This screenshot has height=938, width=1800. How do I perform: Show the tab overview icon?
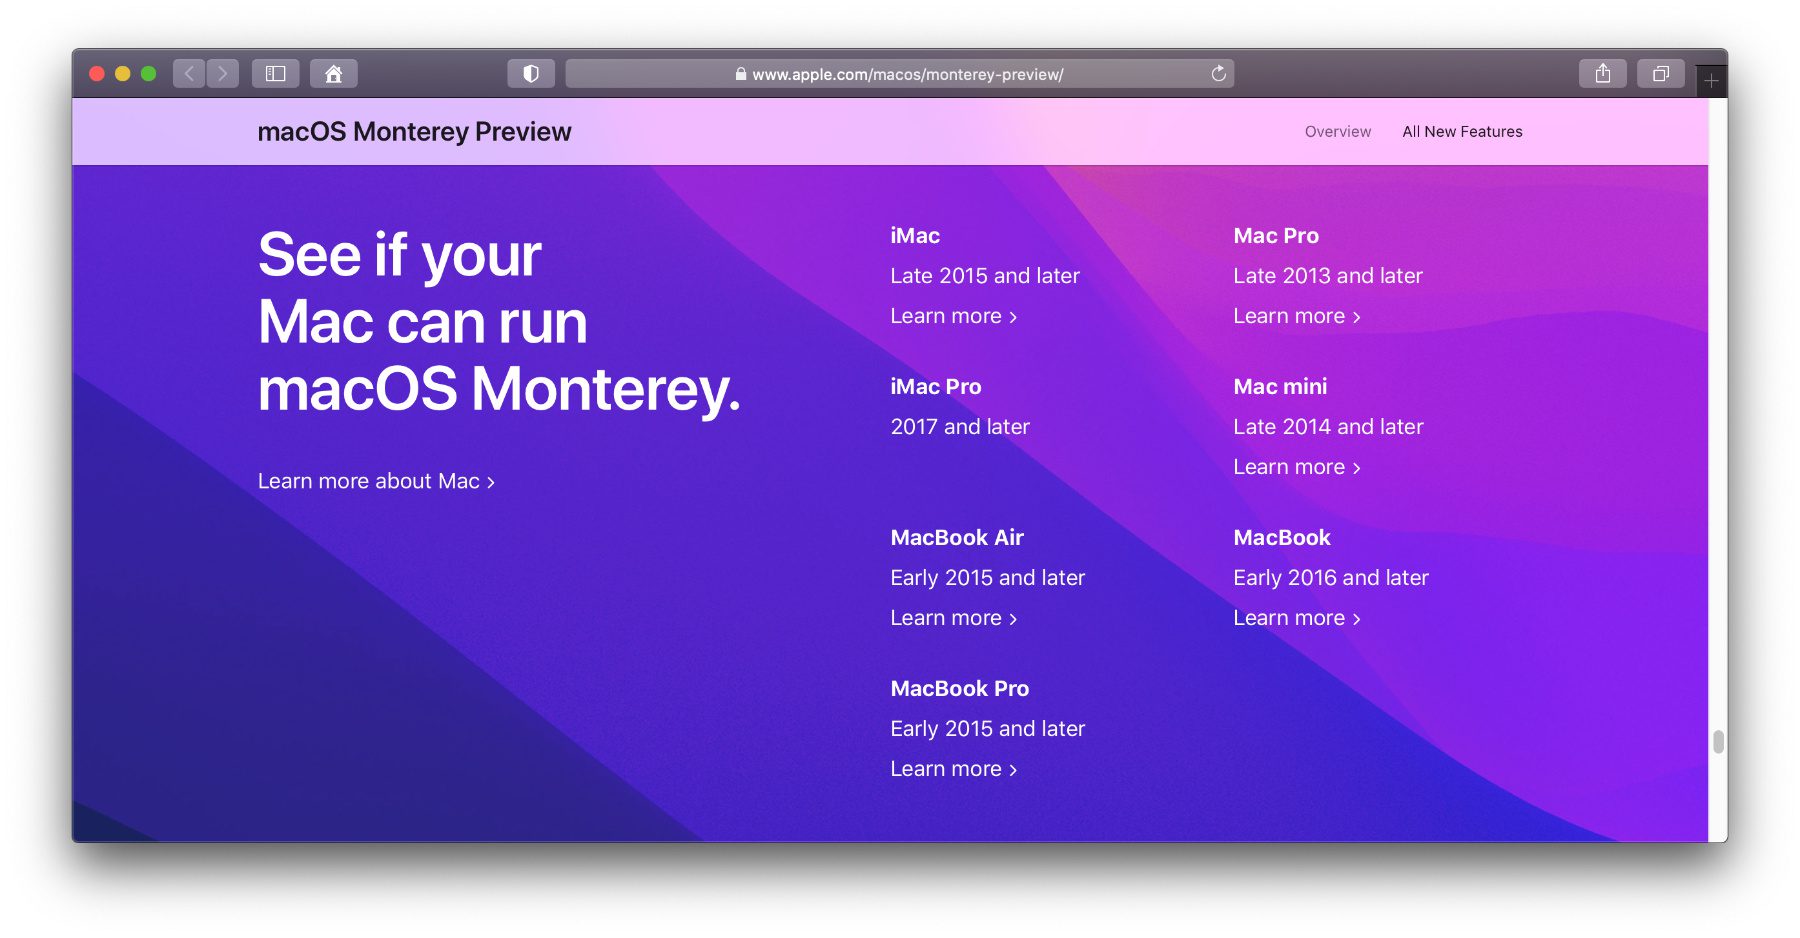click(x=1661, y=74)
